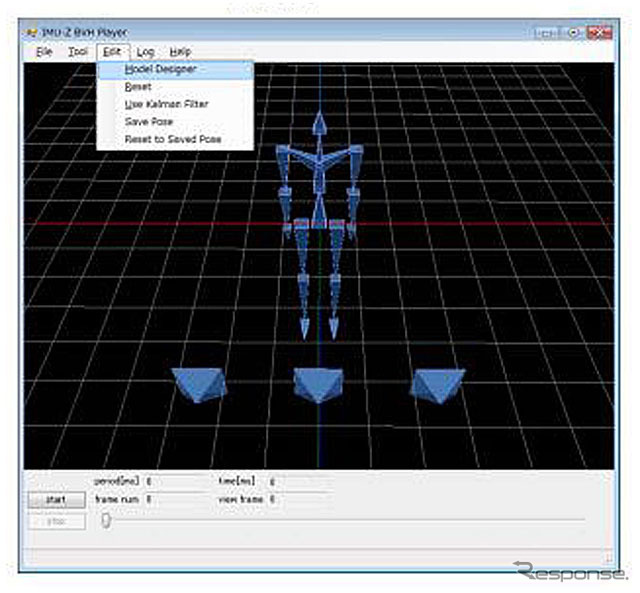Click the left blue pyramid marker
Viewport: 640px width, 593px height.
[200, 383]
